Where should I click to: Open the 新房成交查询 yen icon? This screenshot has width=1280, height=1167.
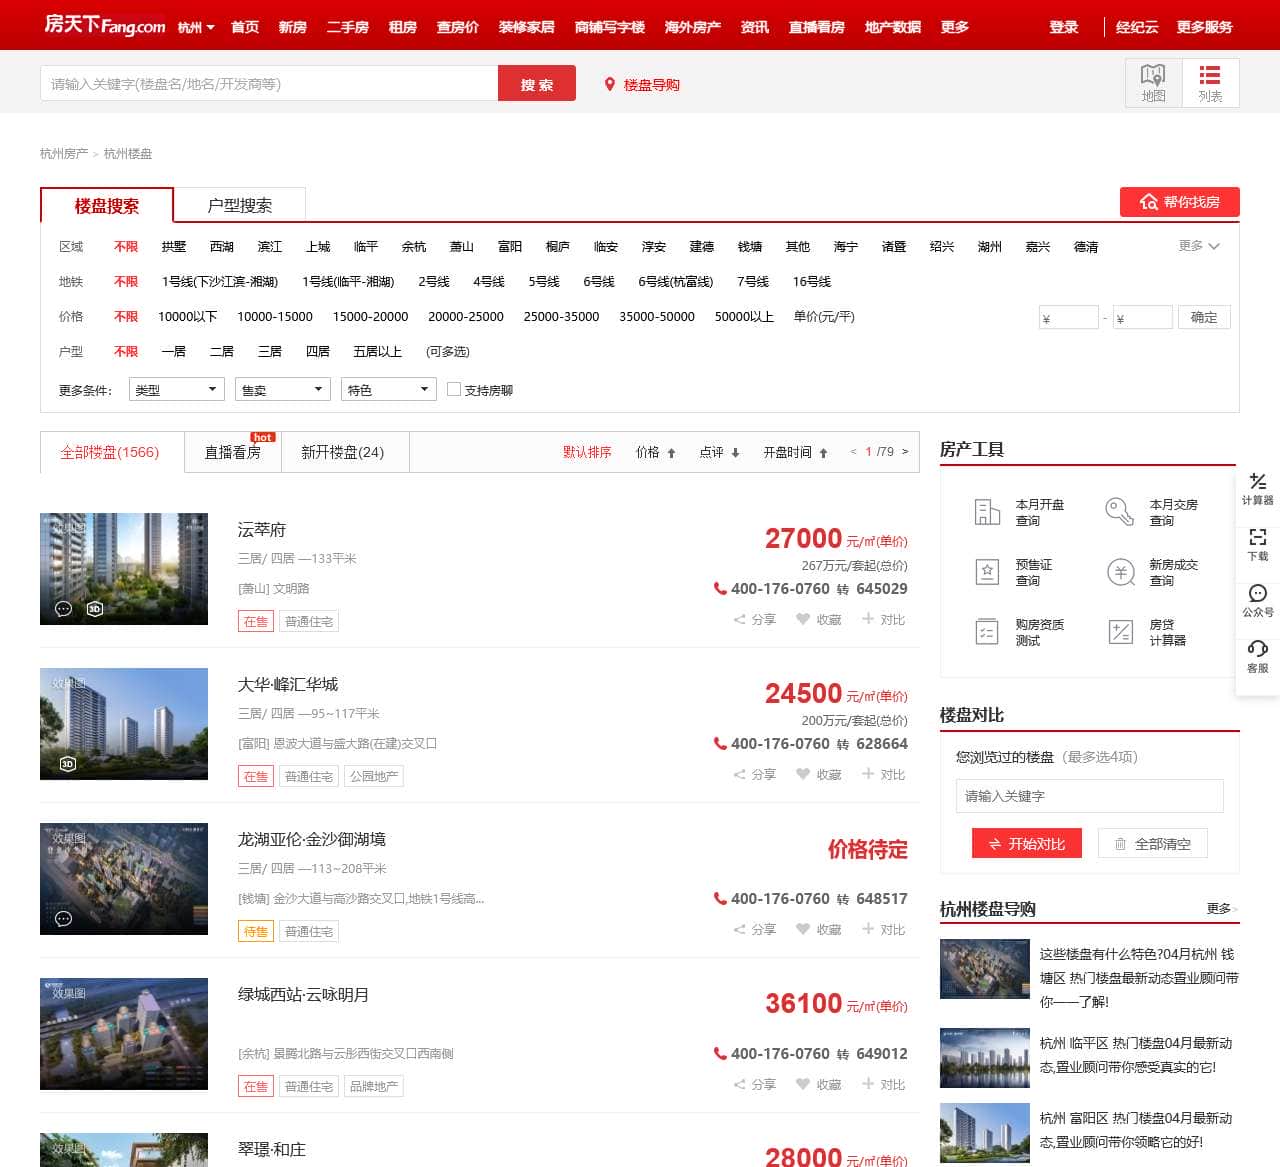tap(1120, 572)
